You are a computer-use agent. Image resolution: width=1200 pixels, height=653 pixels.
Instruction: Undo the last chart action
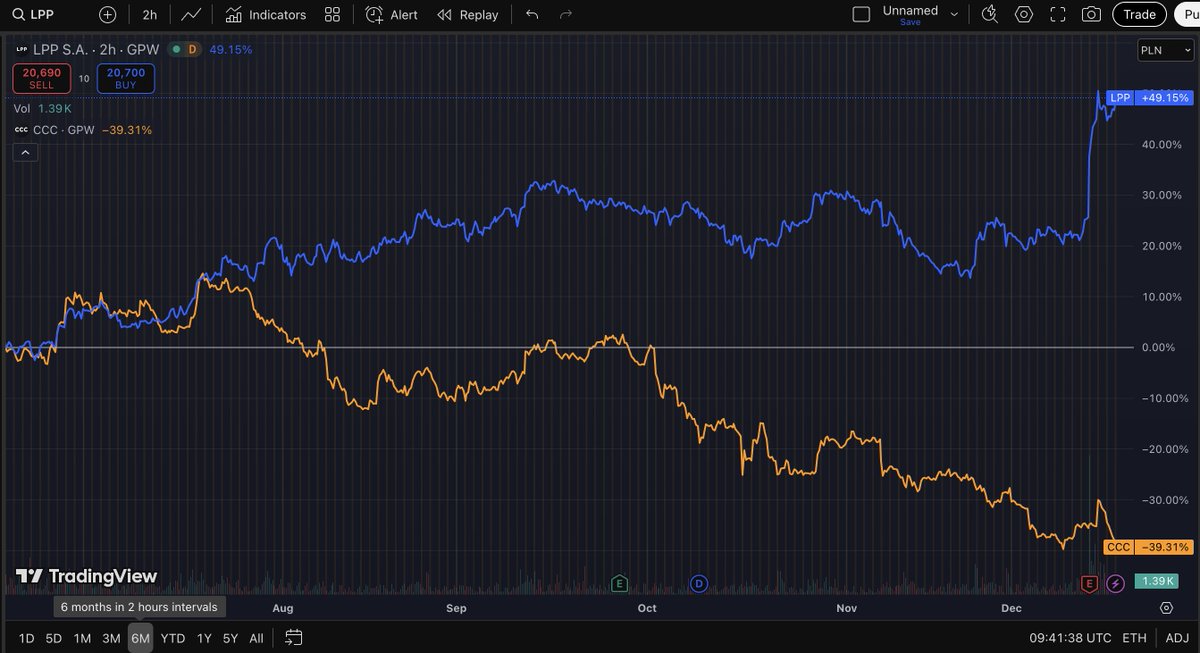coord(532,15)
